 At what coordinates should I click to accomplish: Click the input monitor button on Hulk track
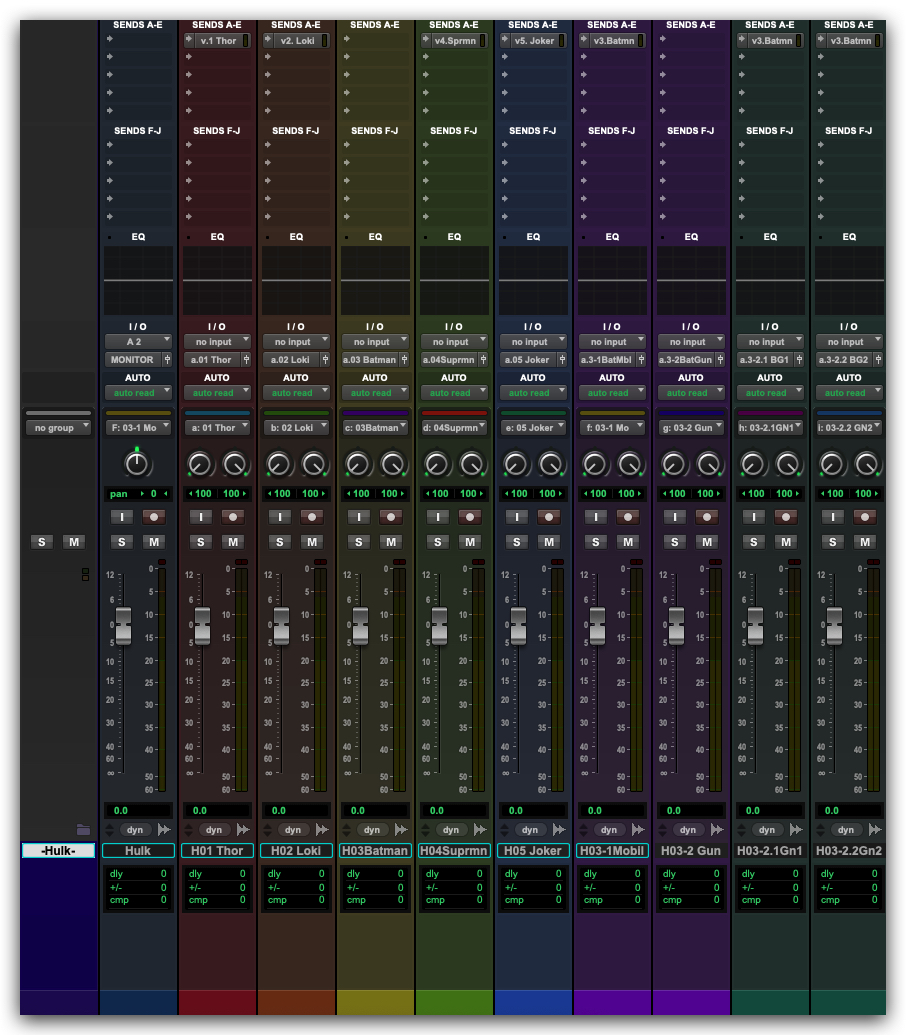point(121,517)
